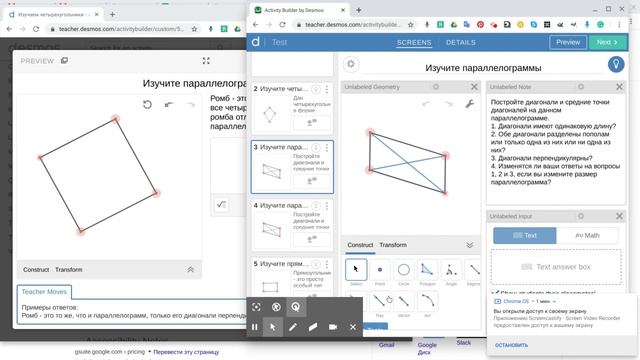640x360 pixels.
Task: Click ОСТАНОВИТЬ in the screen sharing notification
Action: [511, 345]
